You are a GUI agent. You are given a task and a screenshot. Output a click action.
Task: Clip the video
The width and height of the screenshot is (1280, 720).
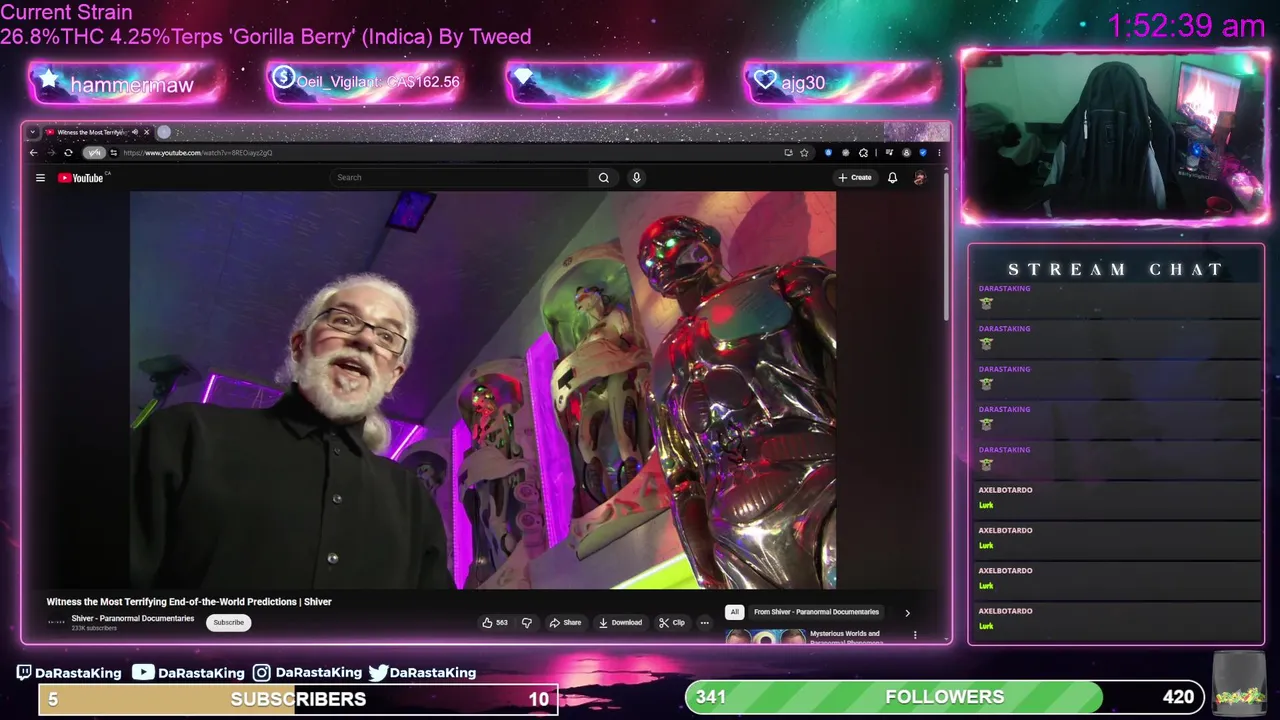point(672,622)
